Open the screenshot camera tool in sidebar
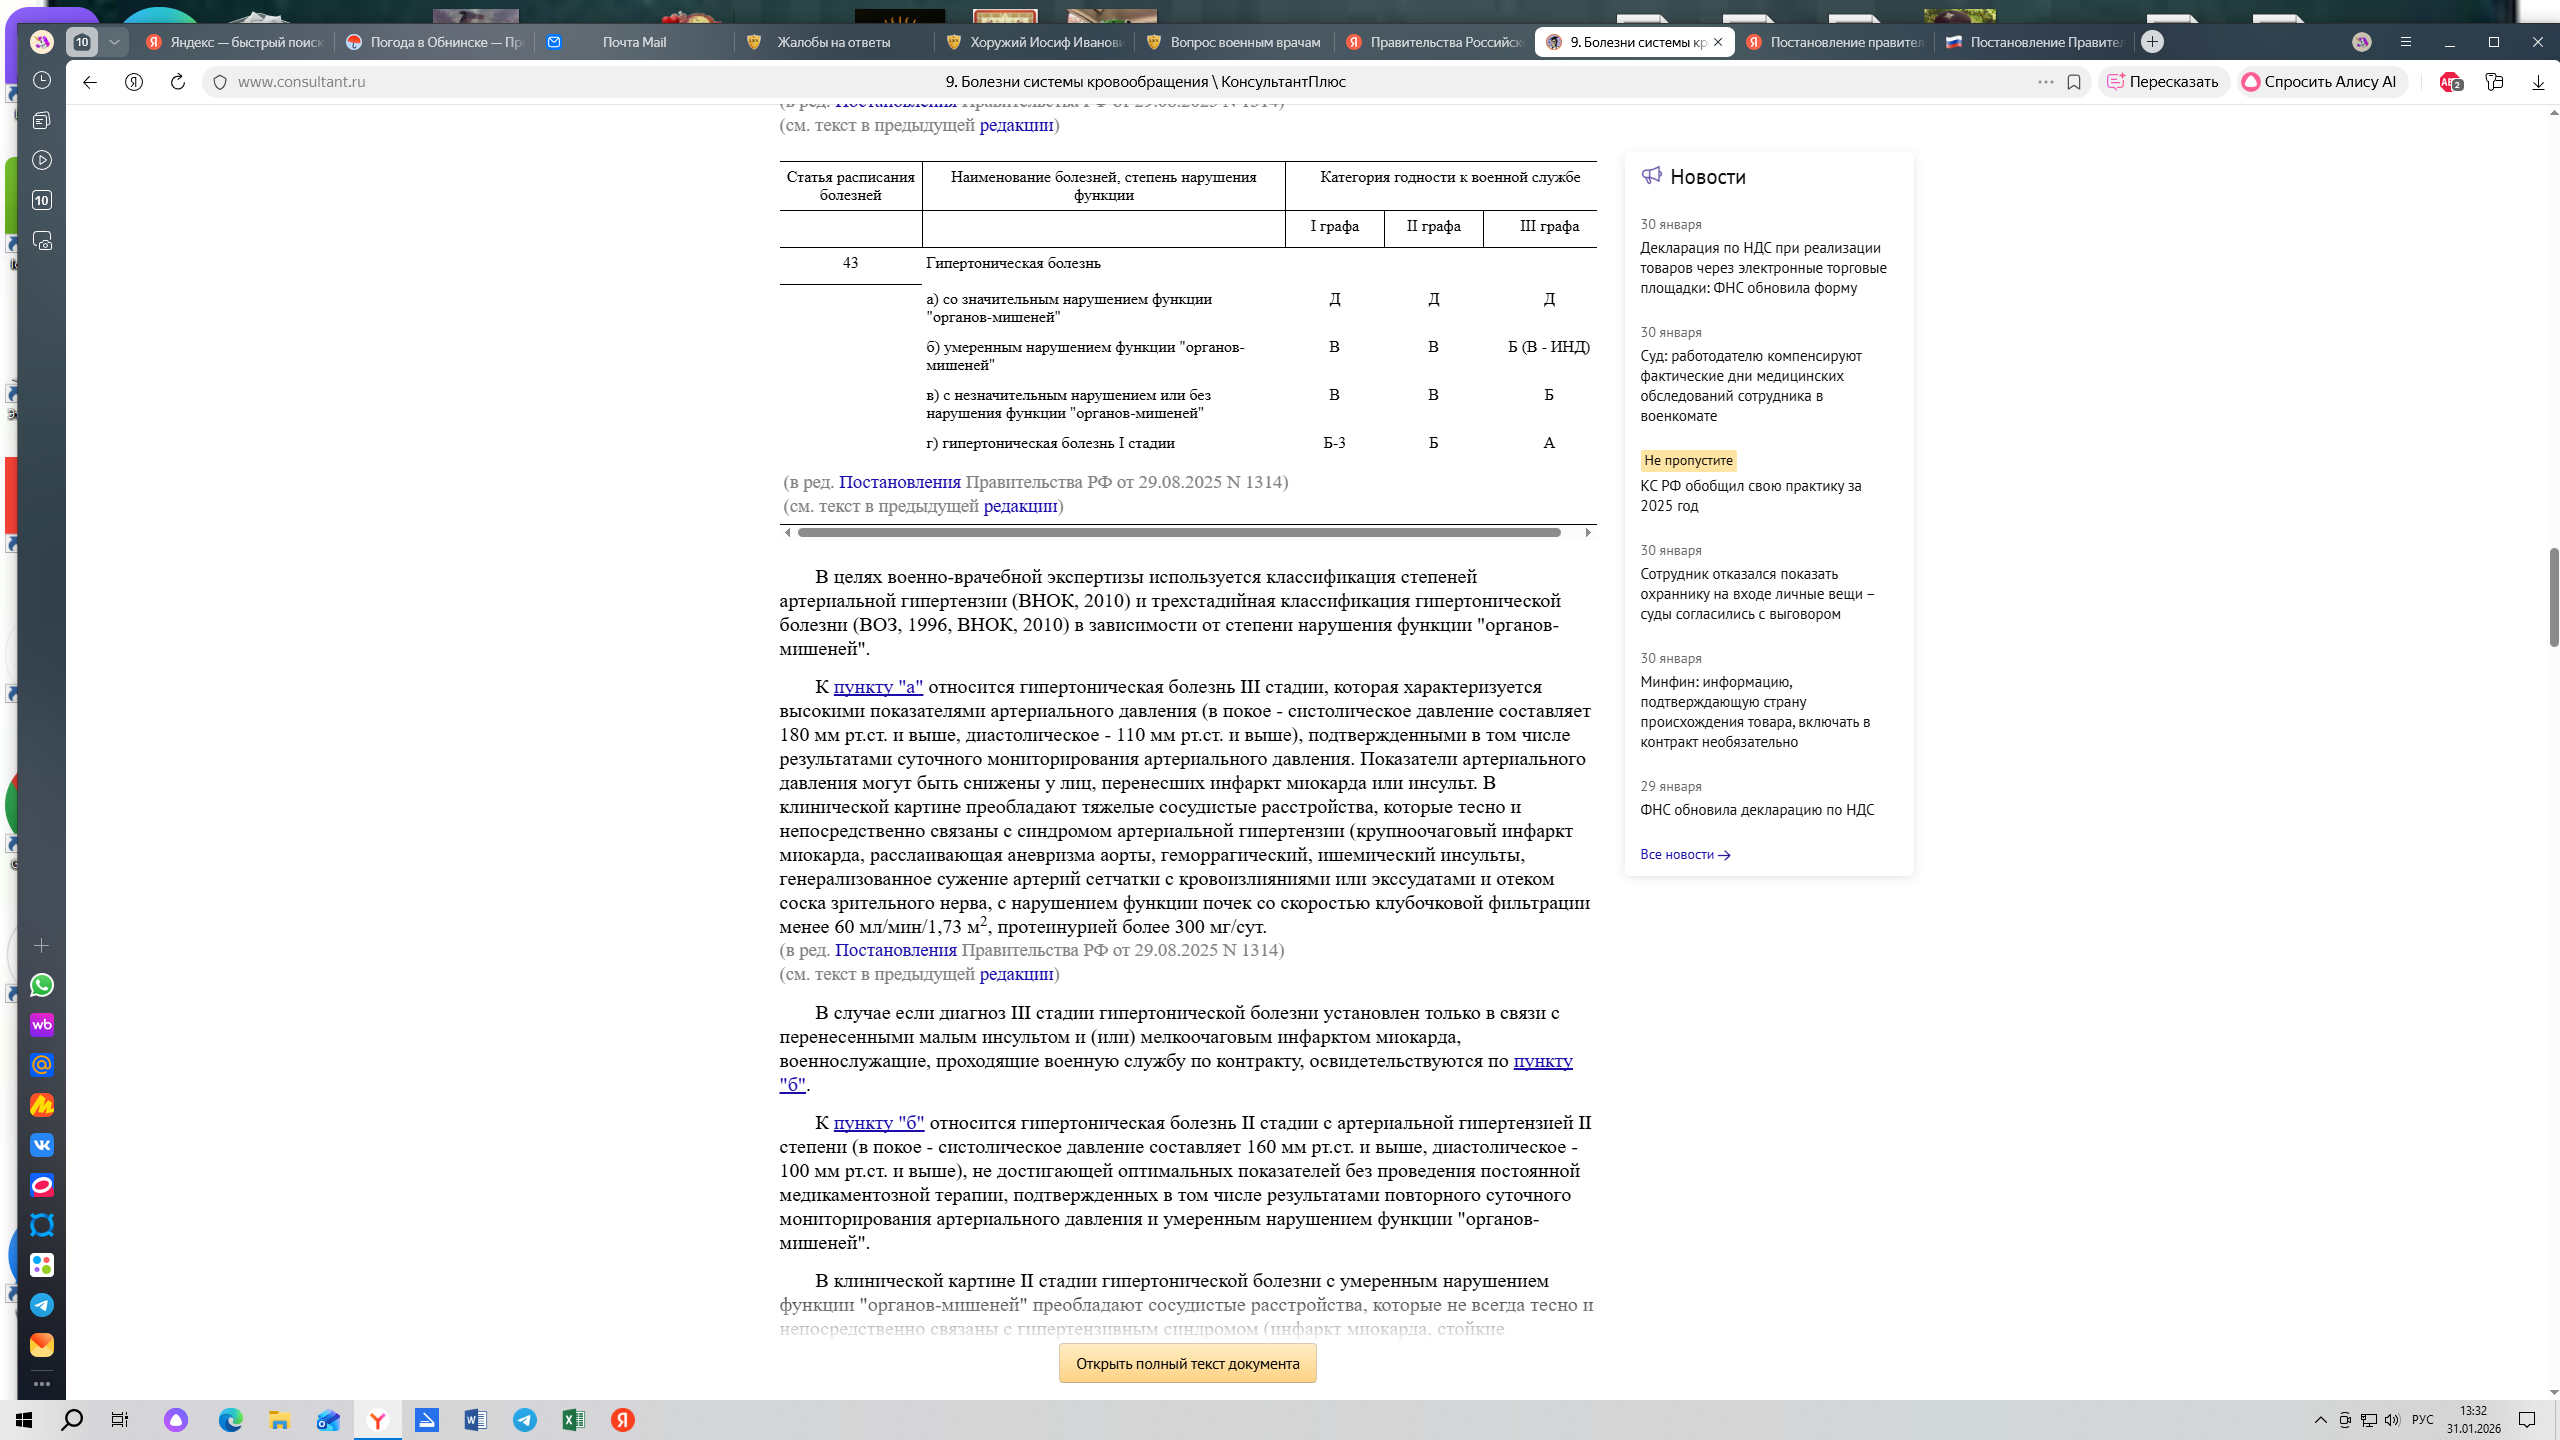Screen dimensions: 2560x1440 click(41, 241)
